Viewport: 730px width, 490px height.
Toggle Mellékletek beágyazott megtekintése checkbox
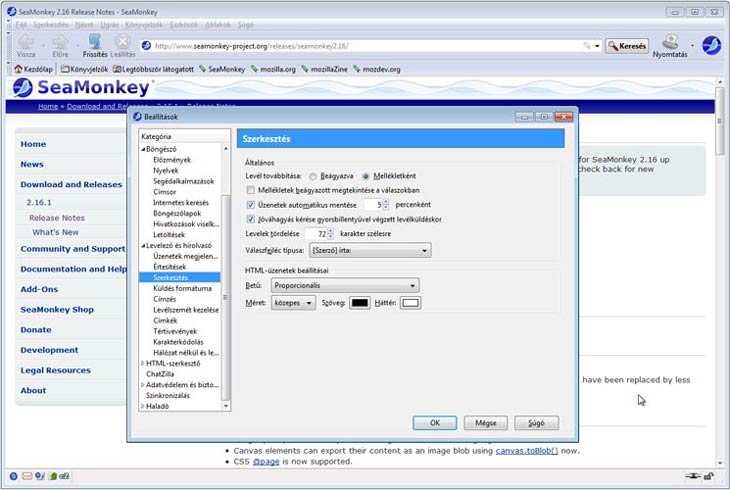click(250, 190)
